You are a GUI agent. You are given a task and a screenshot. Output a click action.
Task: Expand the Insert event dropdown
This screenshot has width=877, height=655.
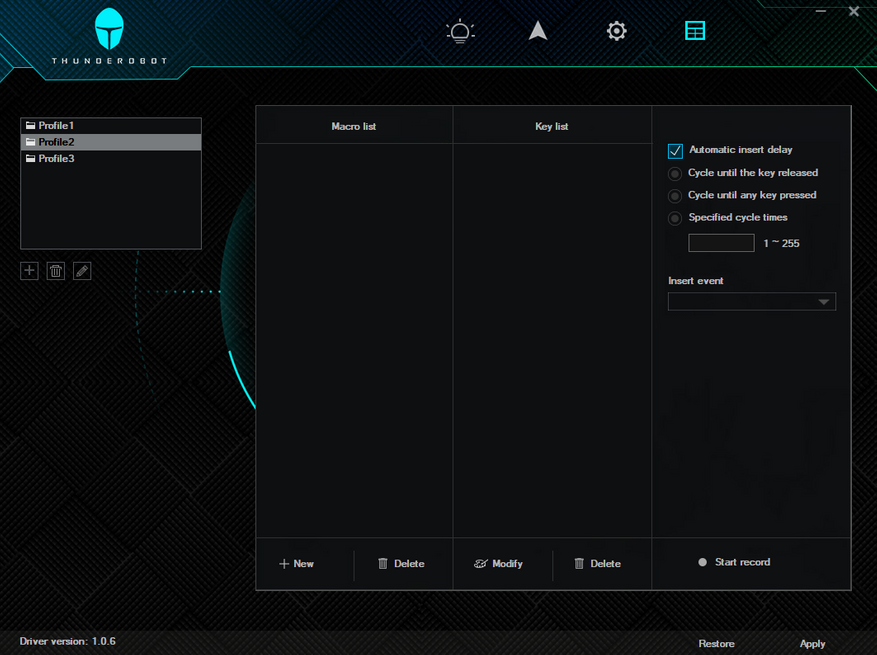click(x=752, y=301)
